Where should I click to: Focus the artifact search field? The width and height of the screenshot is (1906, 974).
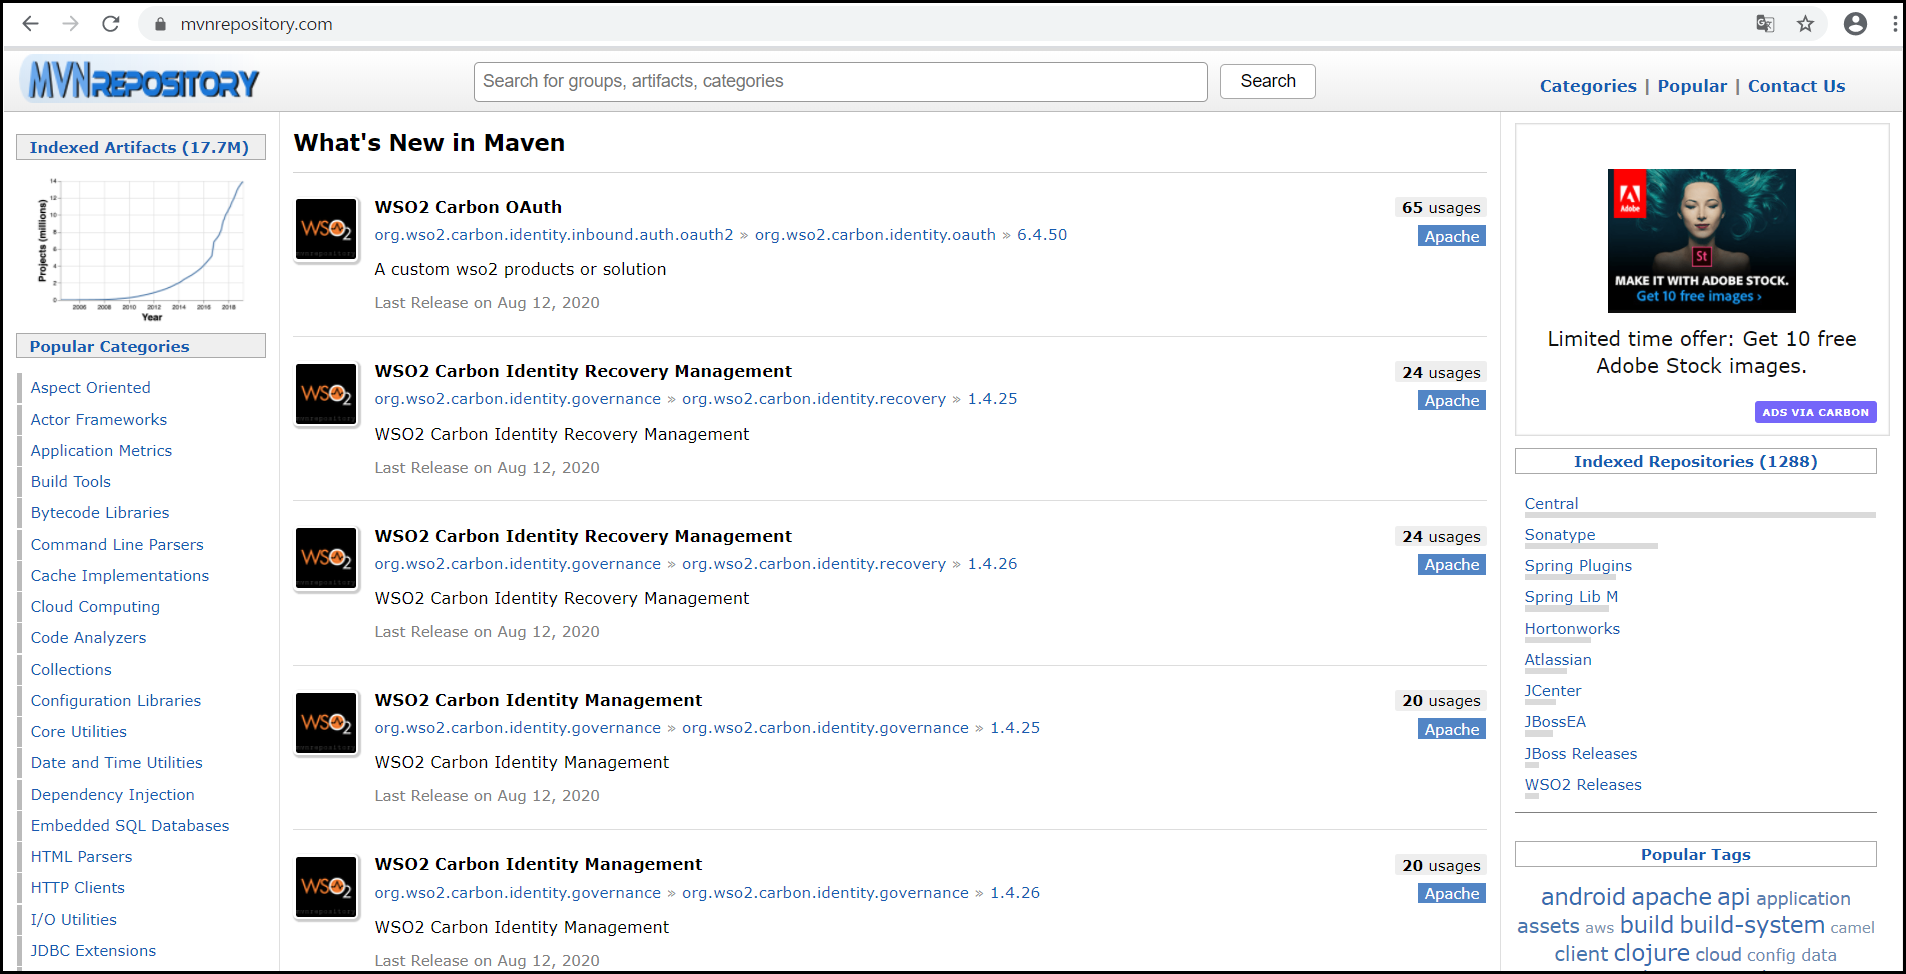(840, 82)
